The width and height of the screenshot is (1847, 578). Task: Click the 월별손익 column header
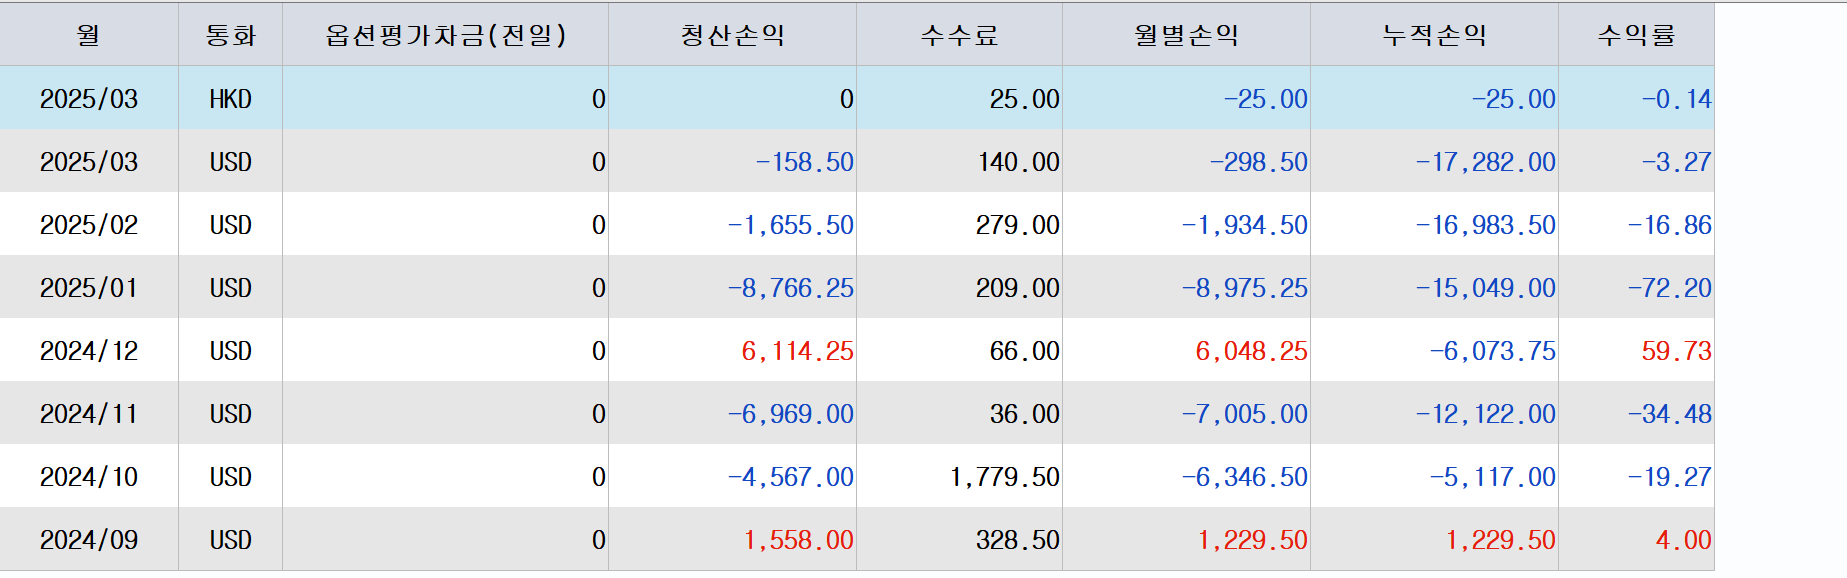(x=1186, y=35)
